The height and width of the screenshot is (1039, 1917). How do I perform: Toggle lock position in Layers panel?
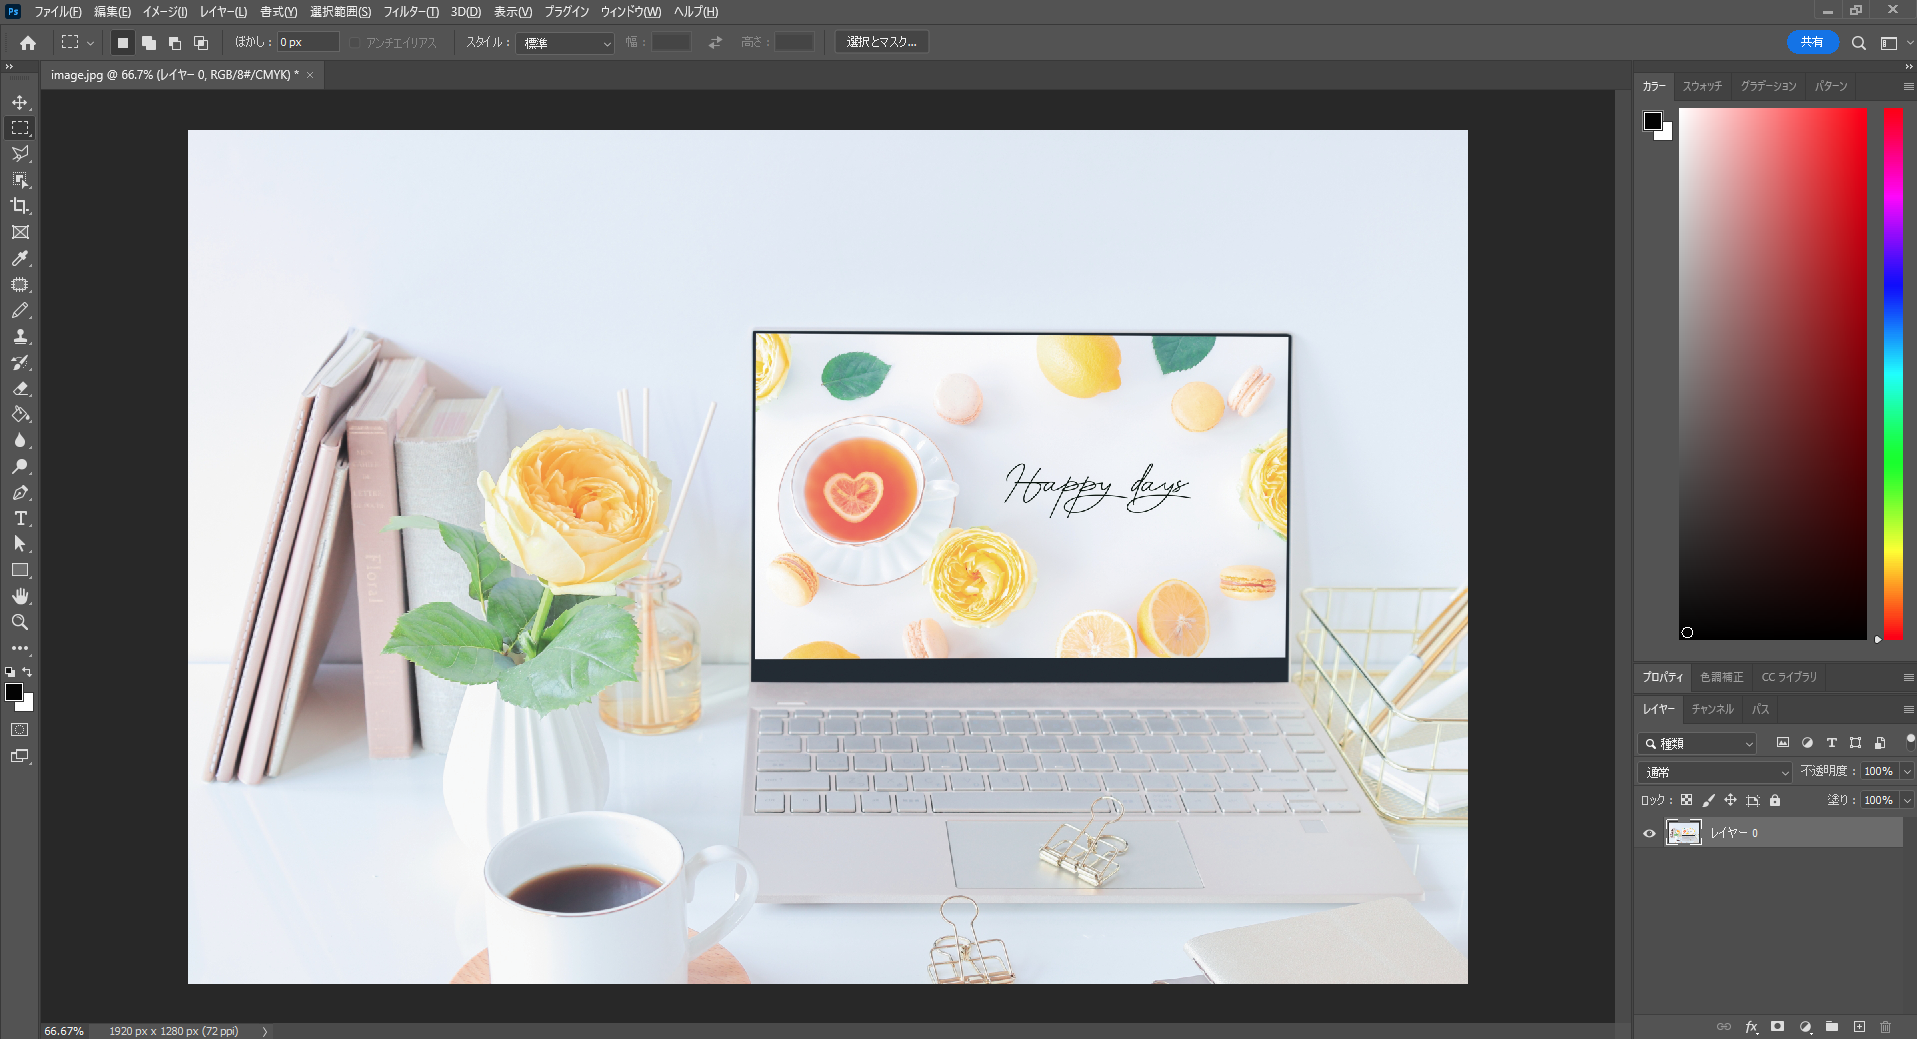click(x=1730, y=800)
